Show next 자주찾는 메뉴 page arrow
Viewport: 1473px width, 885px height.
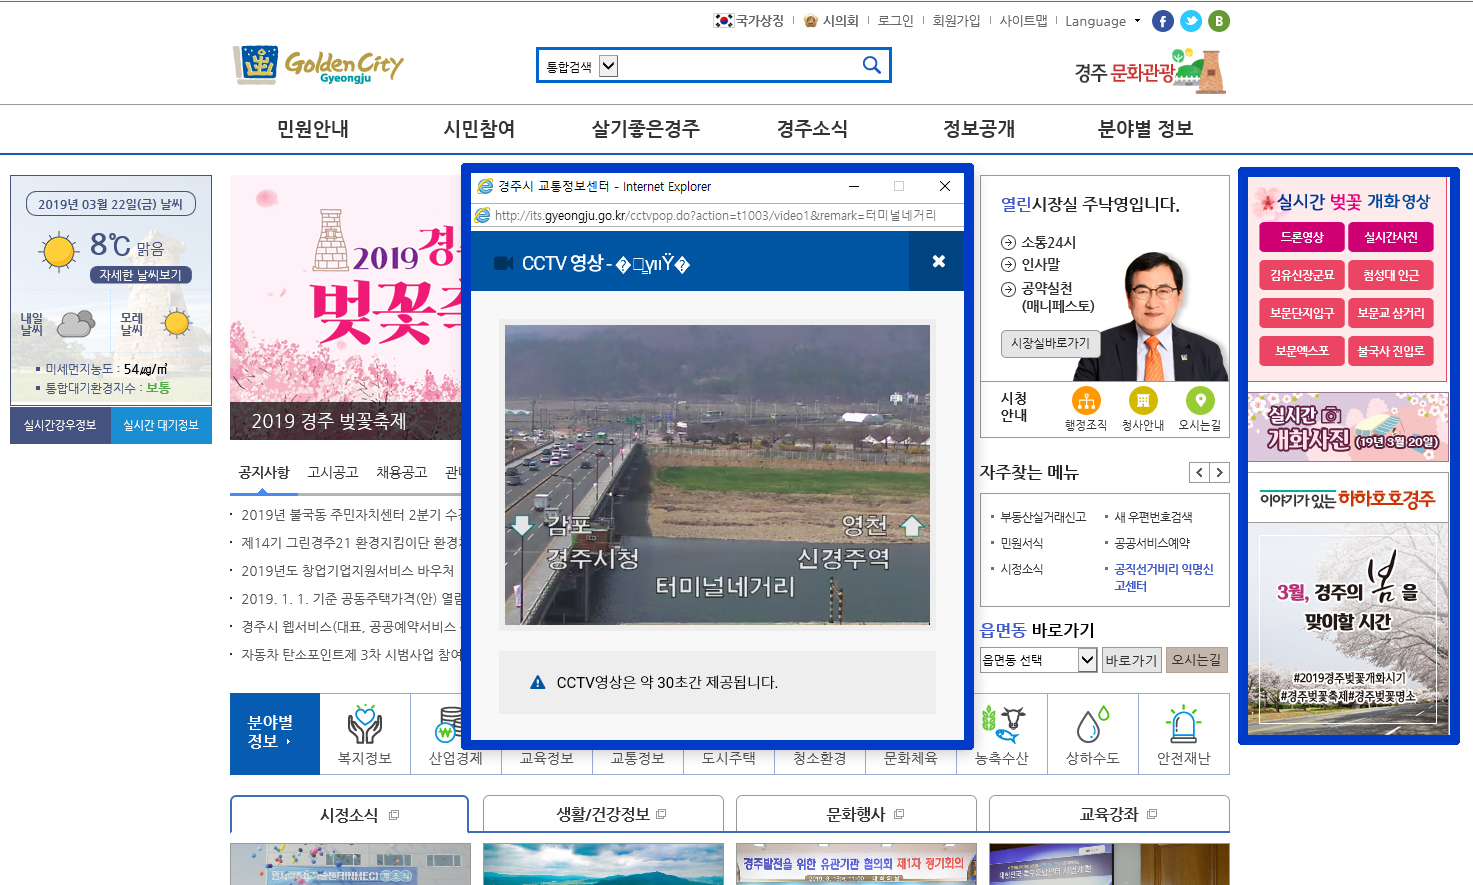click(1219, 473)
